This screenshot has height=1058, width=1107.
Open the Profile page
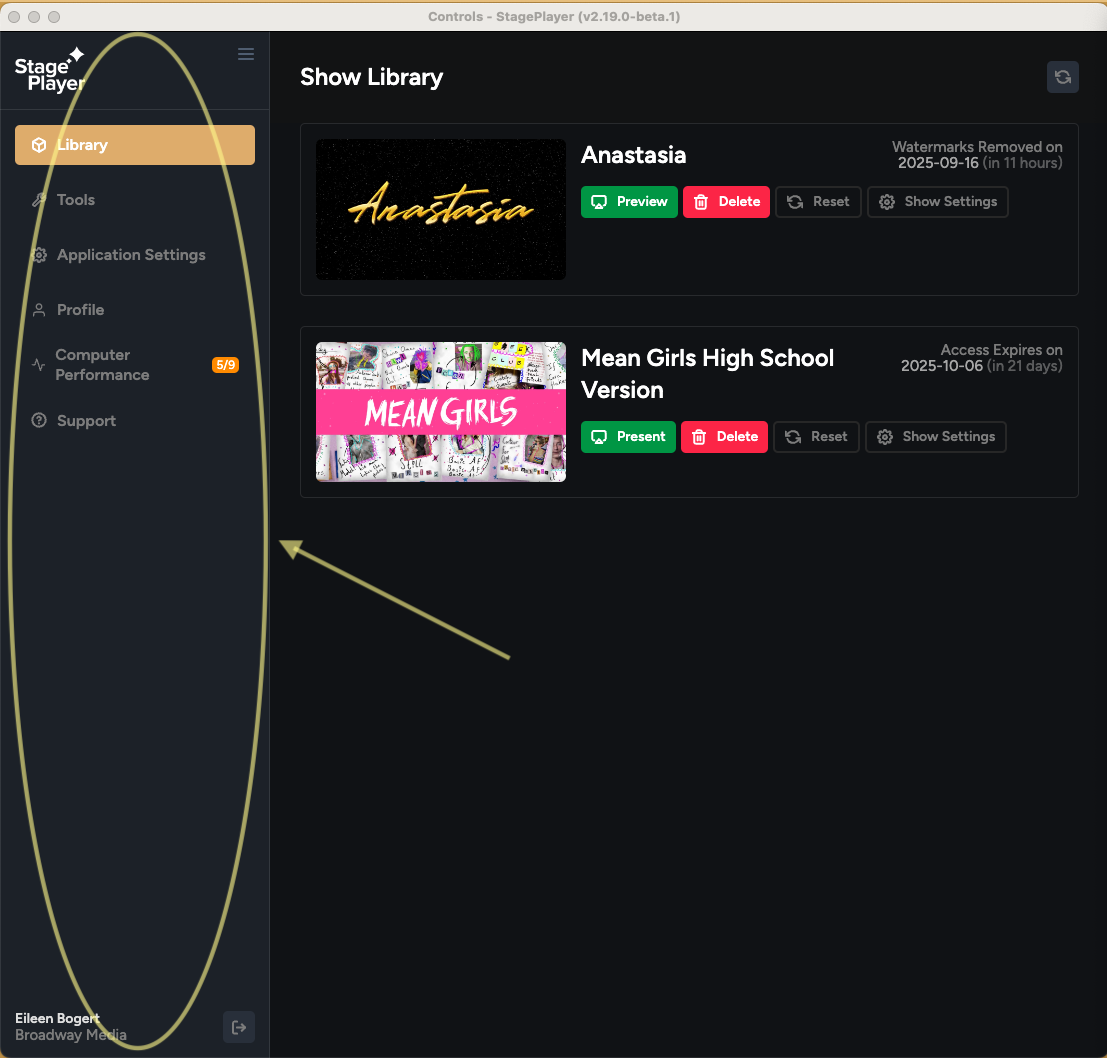click(135, 310)
